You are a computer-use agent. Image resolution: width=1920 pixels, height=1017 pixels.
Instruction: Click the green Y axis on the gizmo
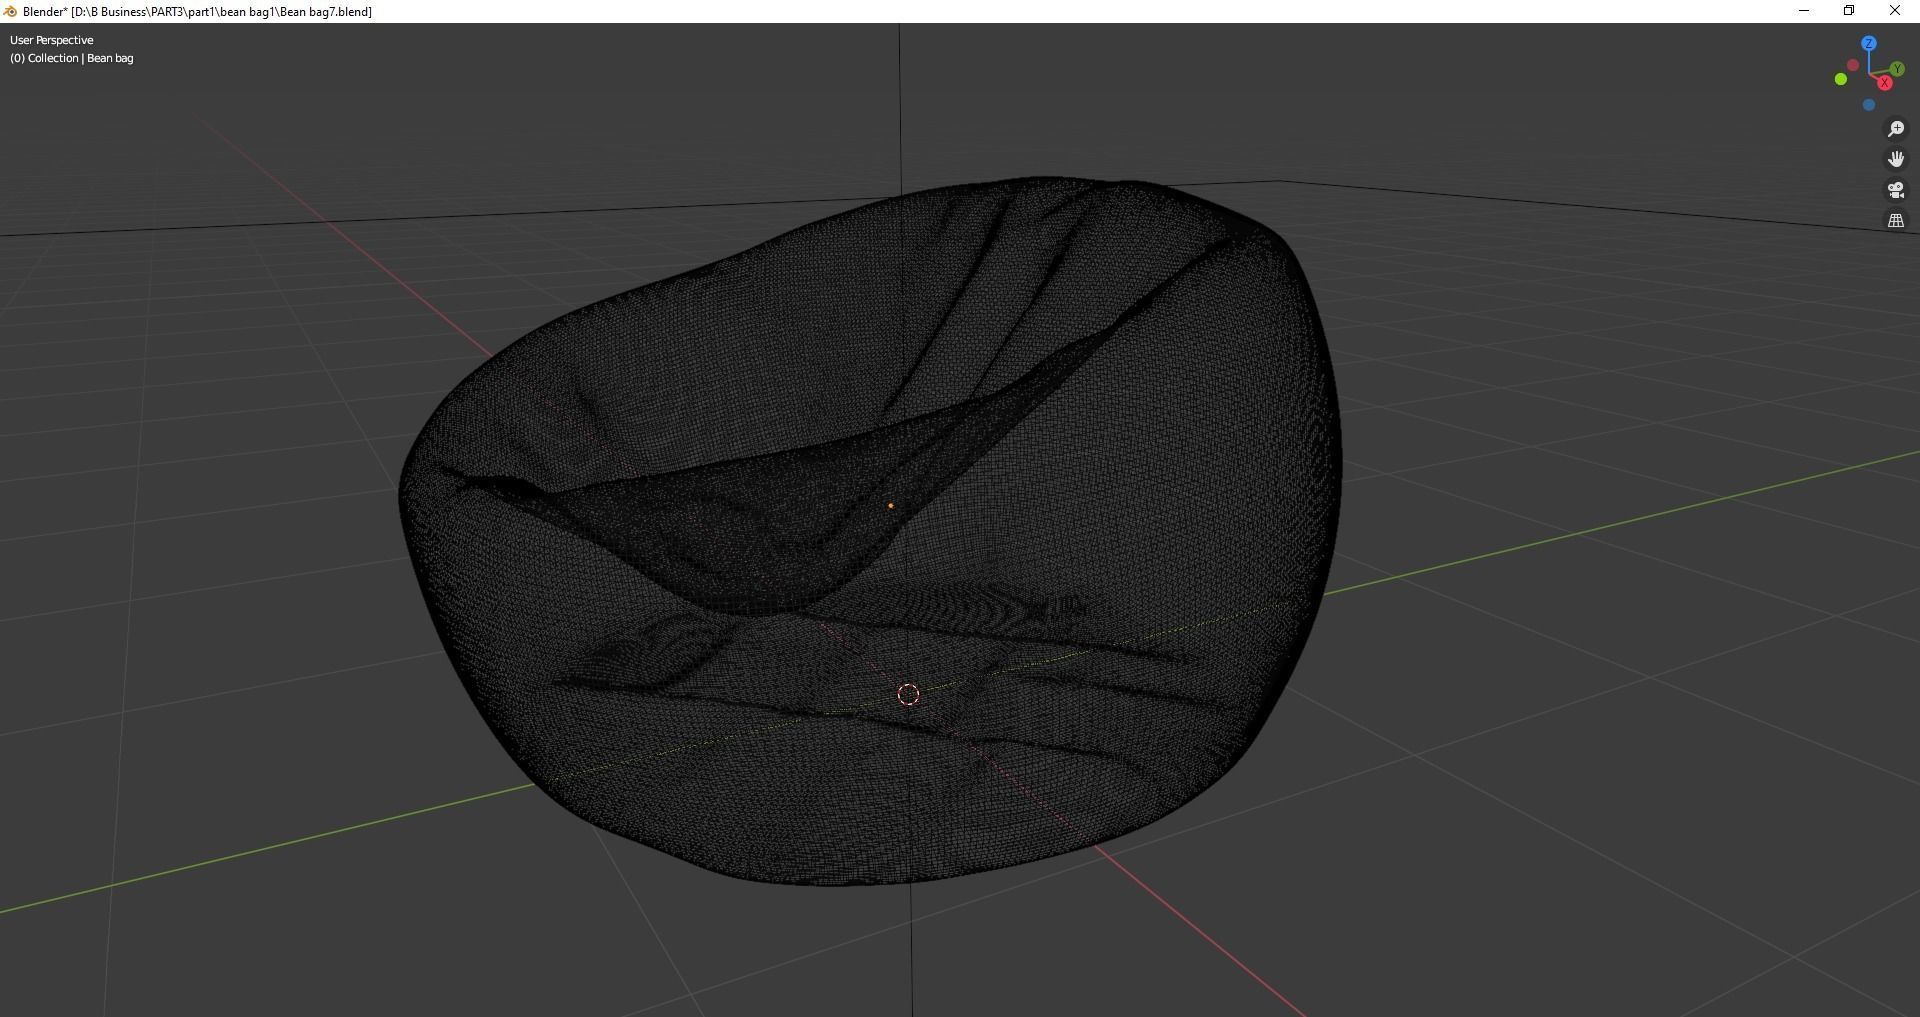point(1896,69)
